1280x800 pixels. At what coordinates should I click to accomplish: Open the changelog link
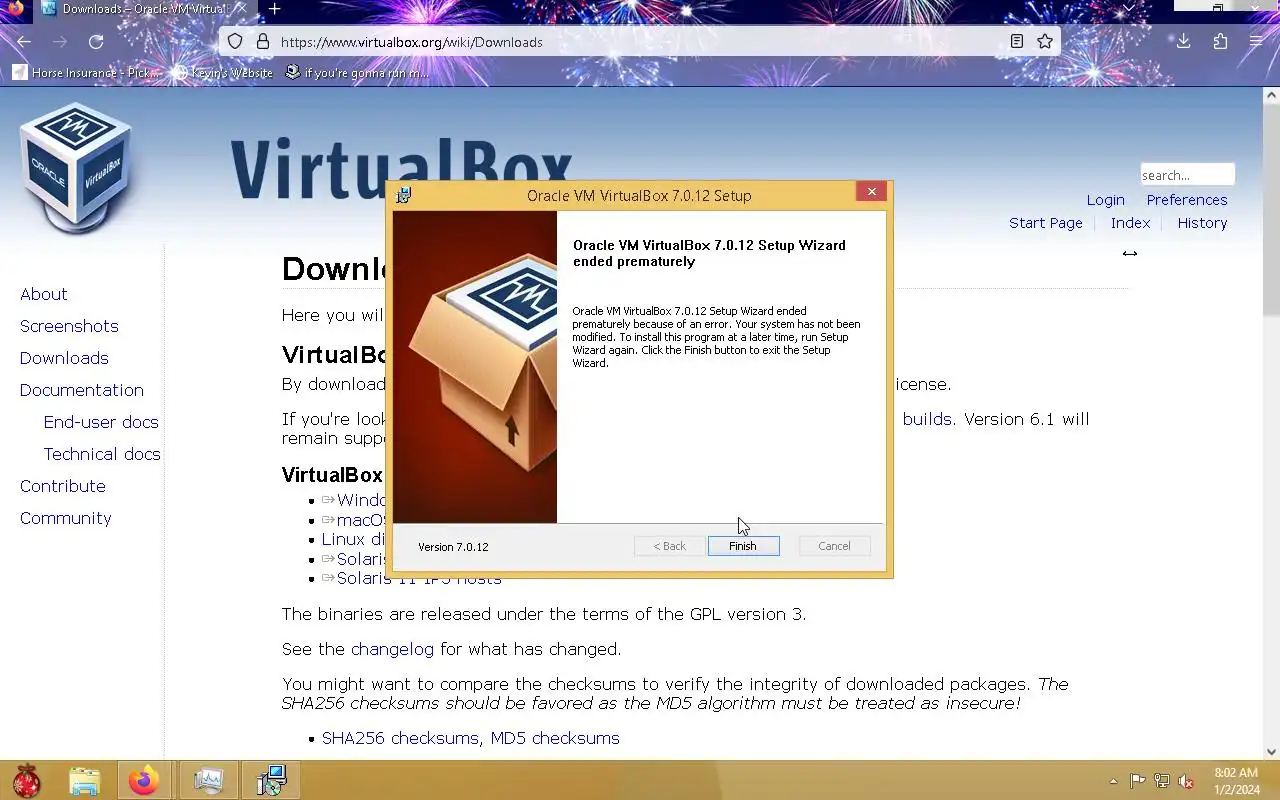pos(392,649)
